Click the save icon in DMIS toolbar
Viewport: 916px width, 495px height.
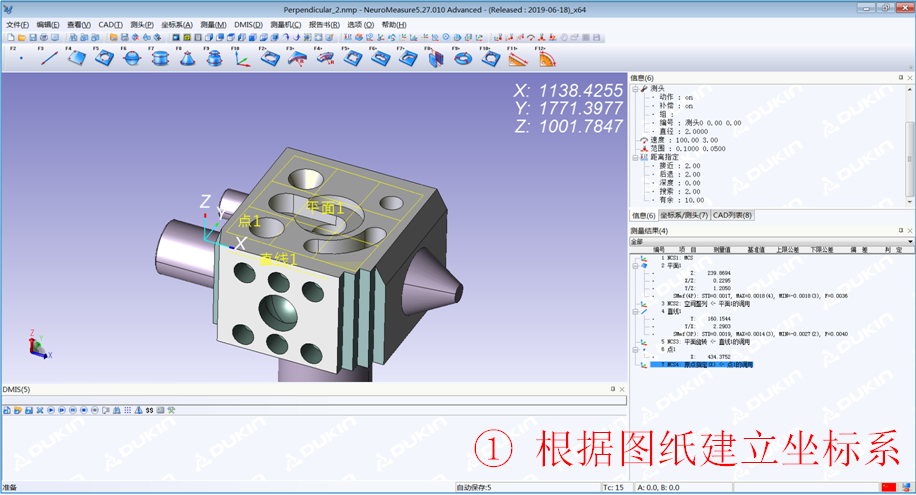[x=28, y=410]
